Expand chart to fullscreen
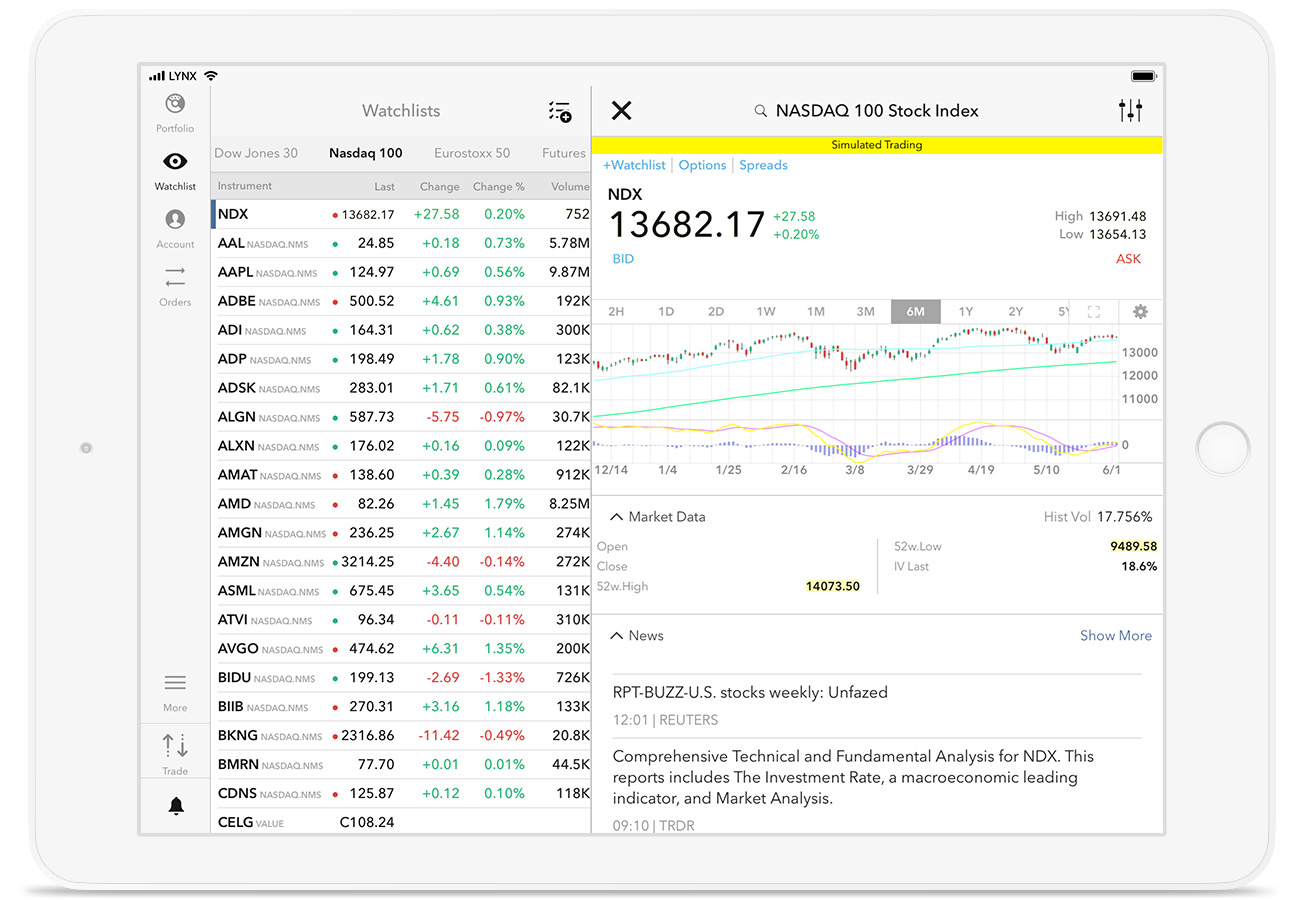The image size is (1300, 900). point(1093,311)
